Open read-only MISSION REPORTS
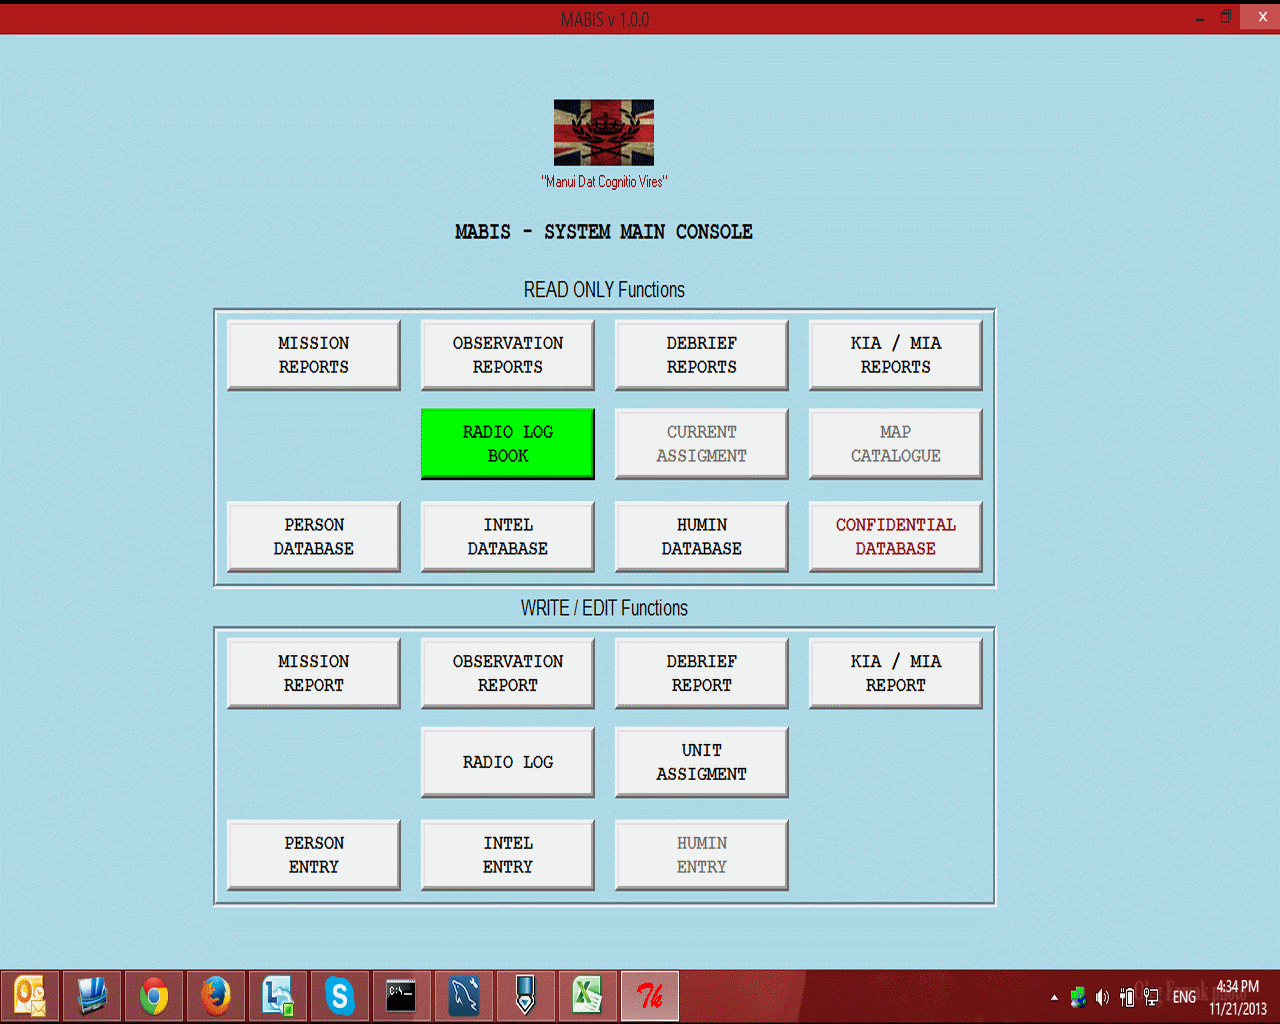Image resolution: width=1280 pixels, height=1024 pixels. [x=314, y=355]
